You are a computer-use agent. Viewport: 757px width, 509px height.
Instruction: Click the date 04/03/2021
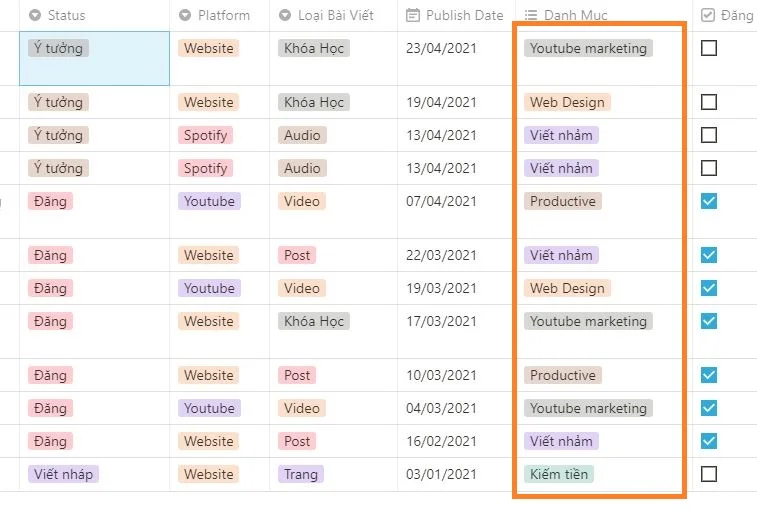pos(441,408)
